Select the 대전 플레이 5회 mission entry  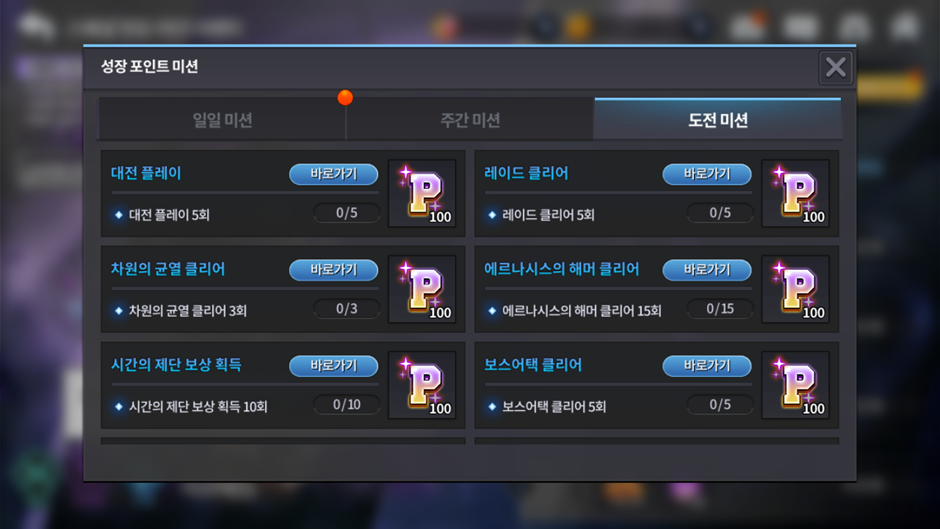tap(169, 215)
